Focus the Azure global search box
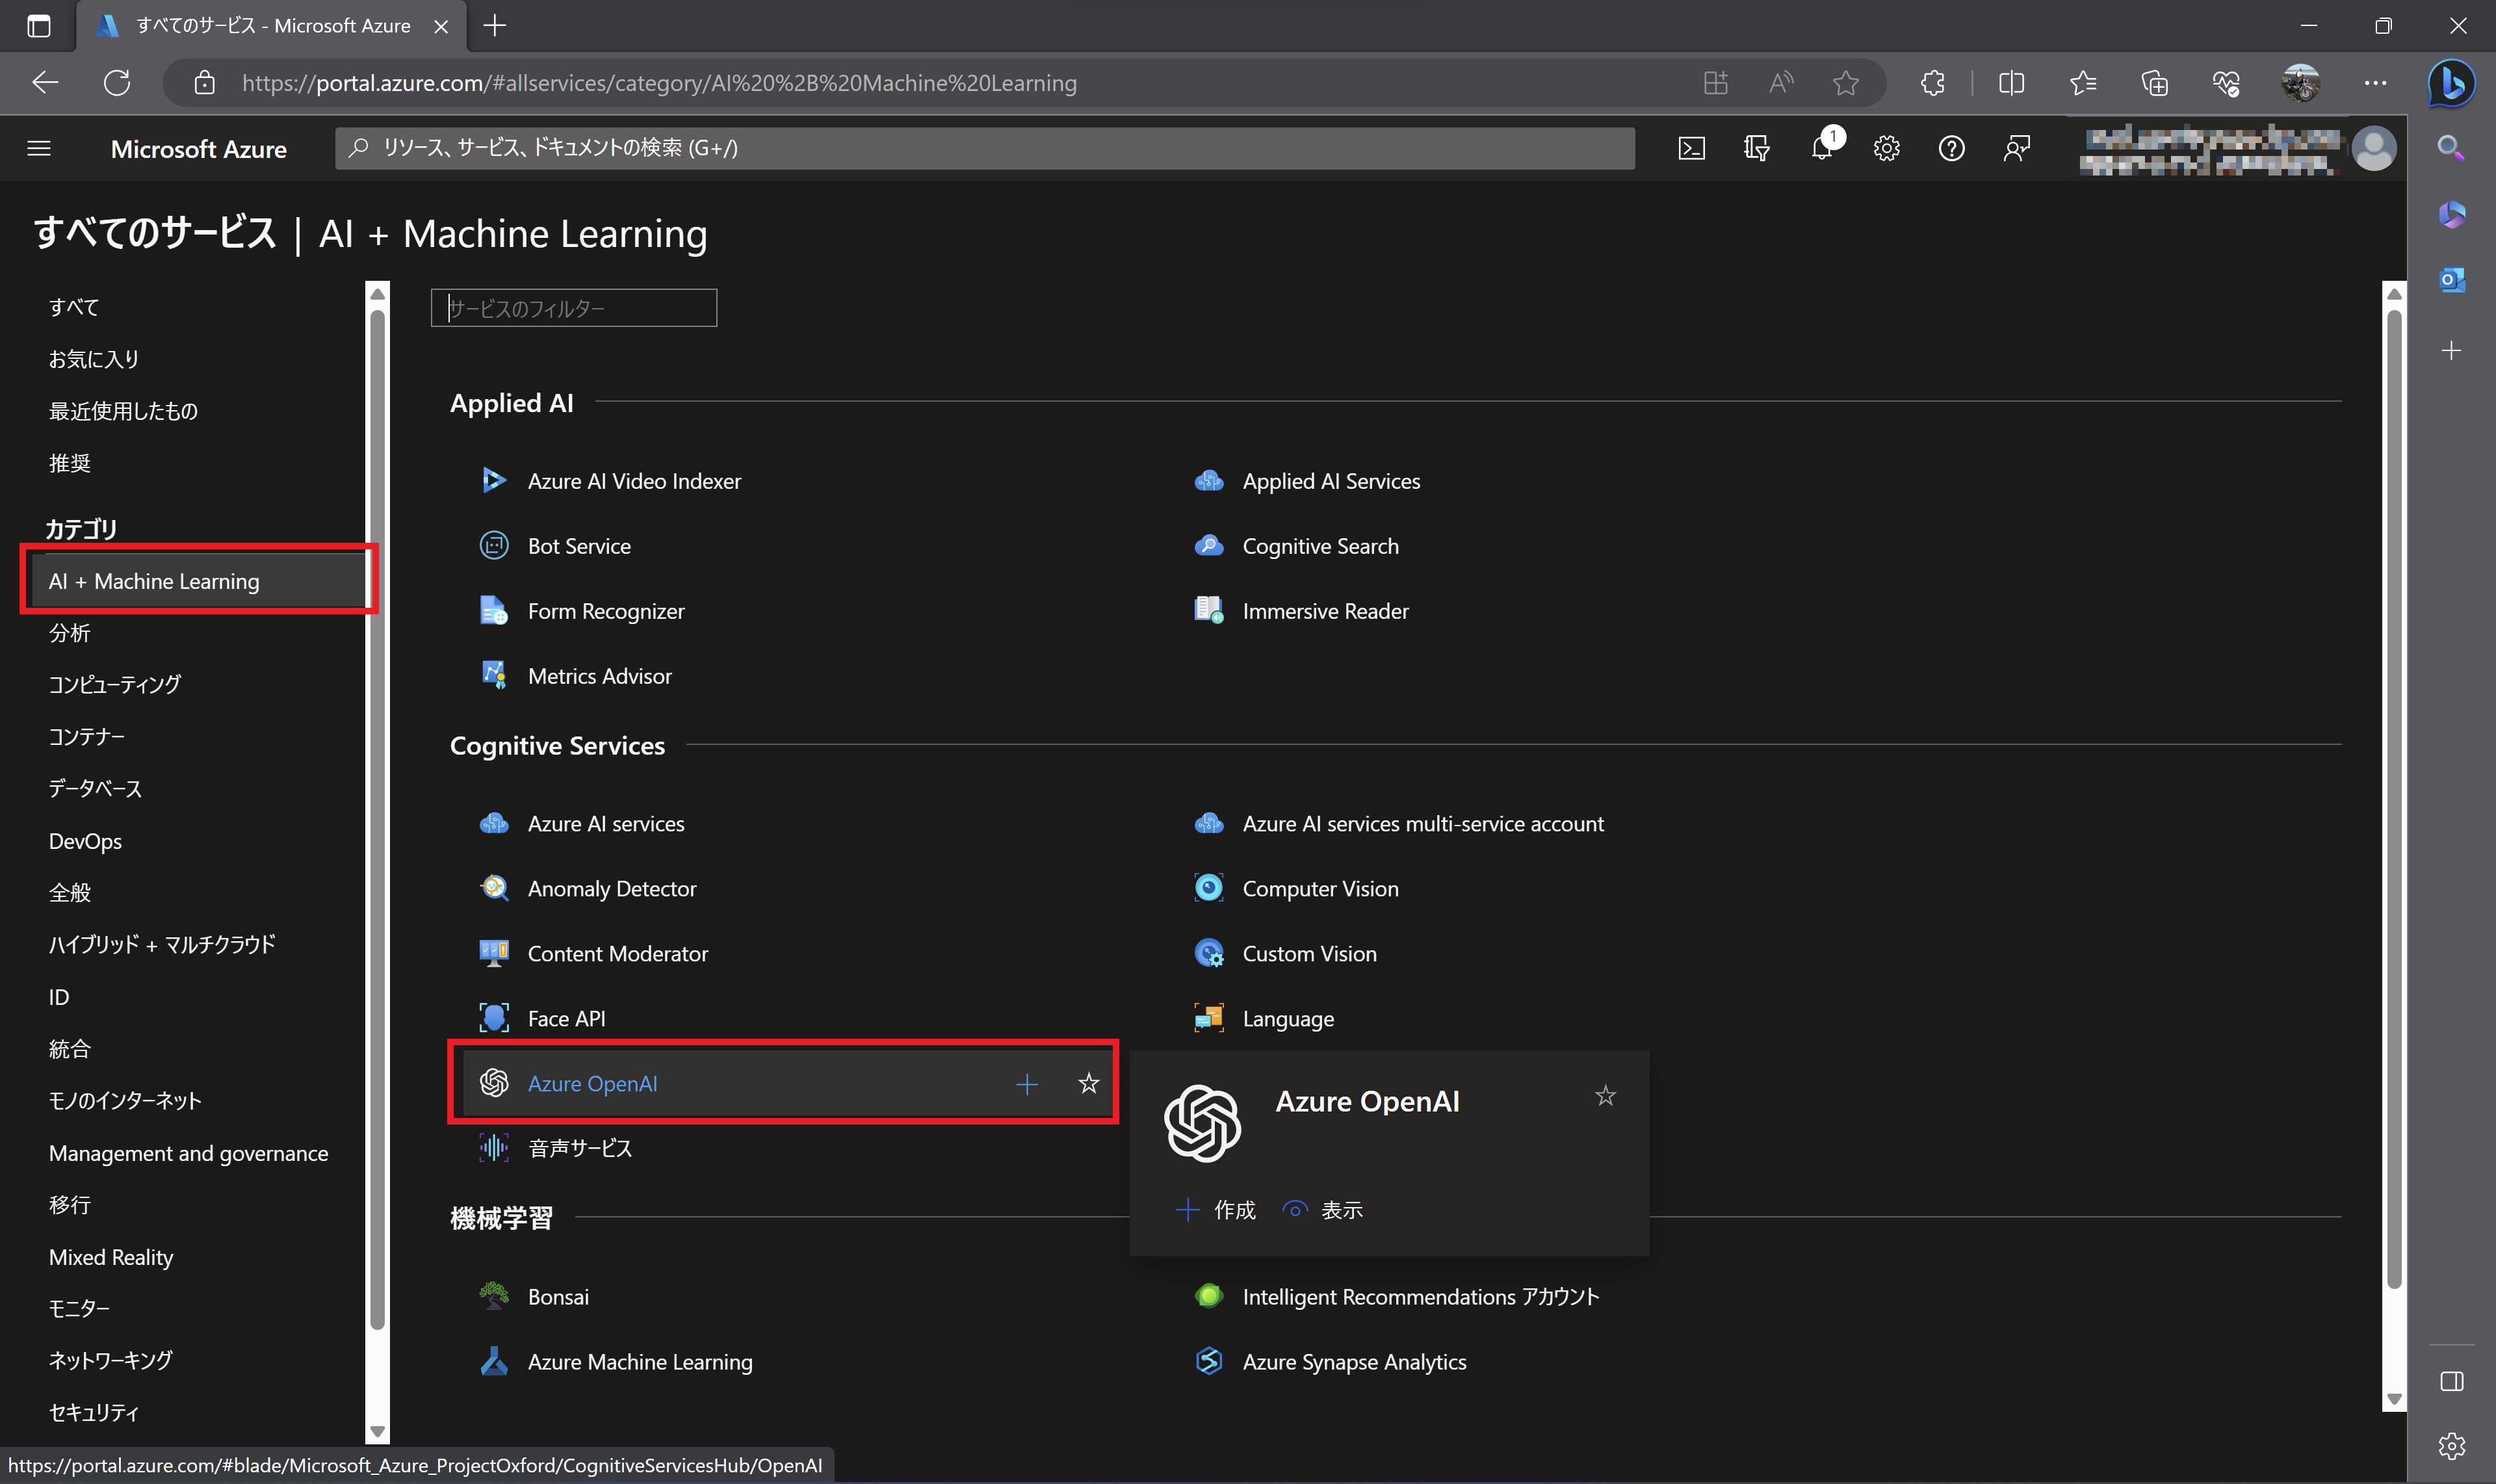The height and width of the screenshot is (1484, 2496). click(985, 148)
